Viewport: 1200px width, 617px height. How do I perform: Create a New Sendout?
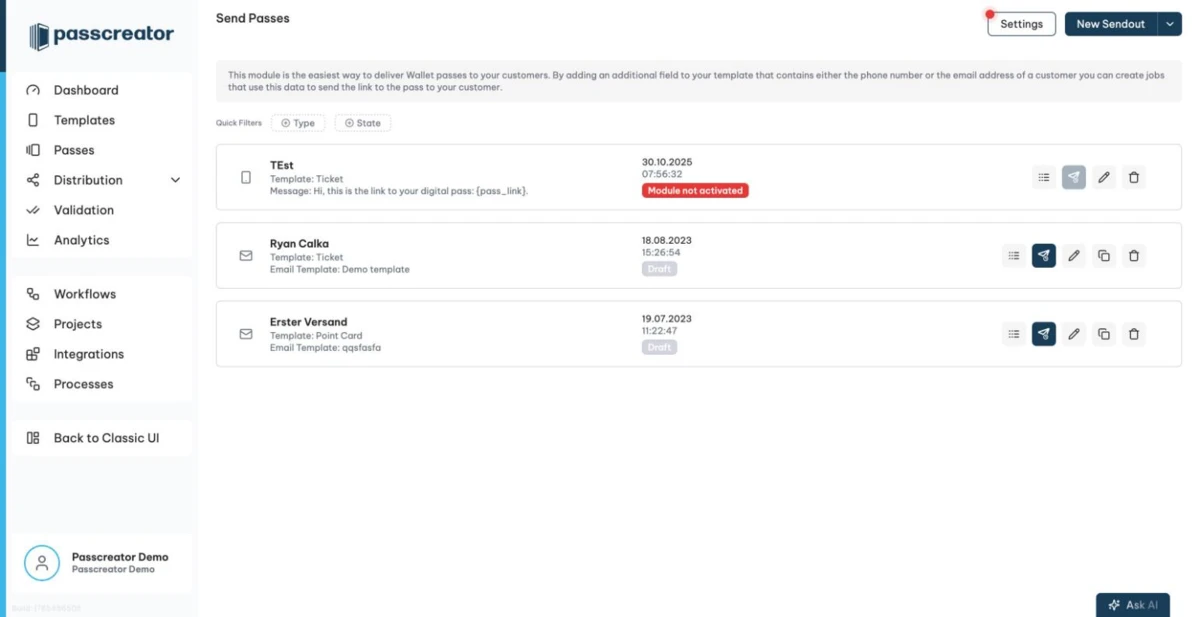[1110, 24]
